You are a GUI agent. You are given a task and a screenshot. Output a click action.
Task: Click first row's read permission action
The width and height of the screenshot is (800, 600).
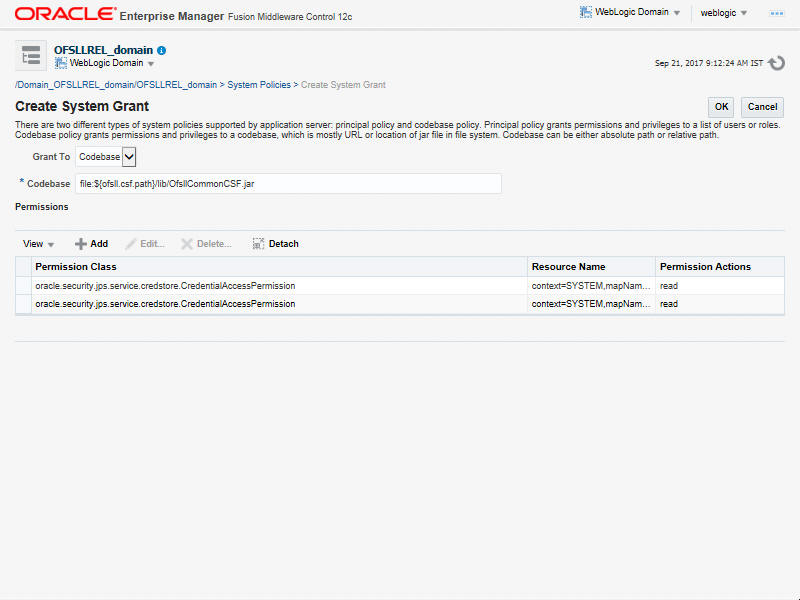point(668,286)
